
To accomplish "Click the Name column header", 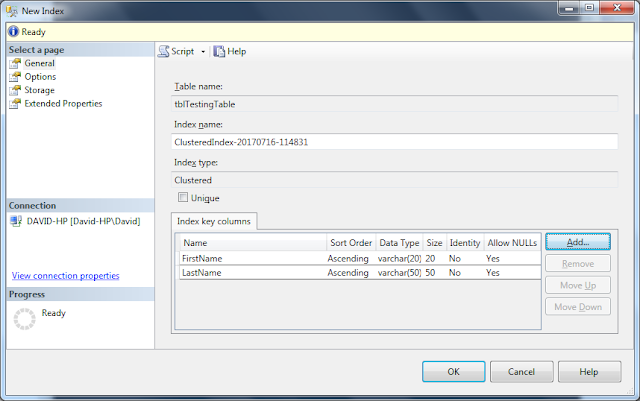I will tap(253, 243).
